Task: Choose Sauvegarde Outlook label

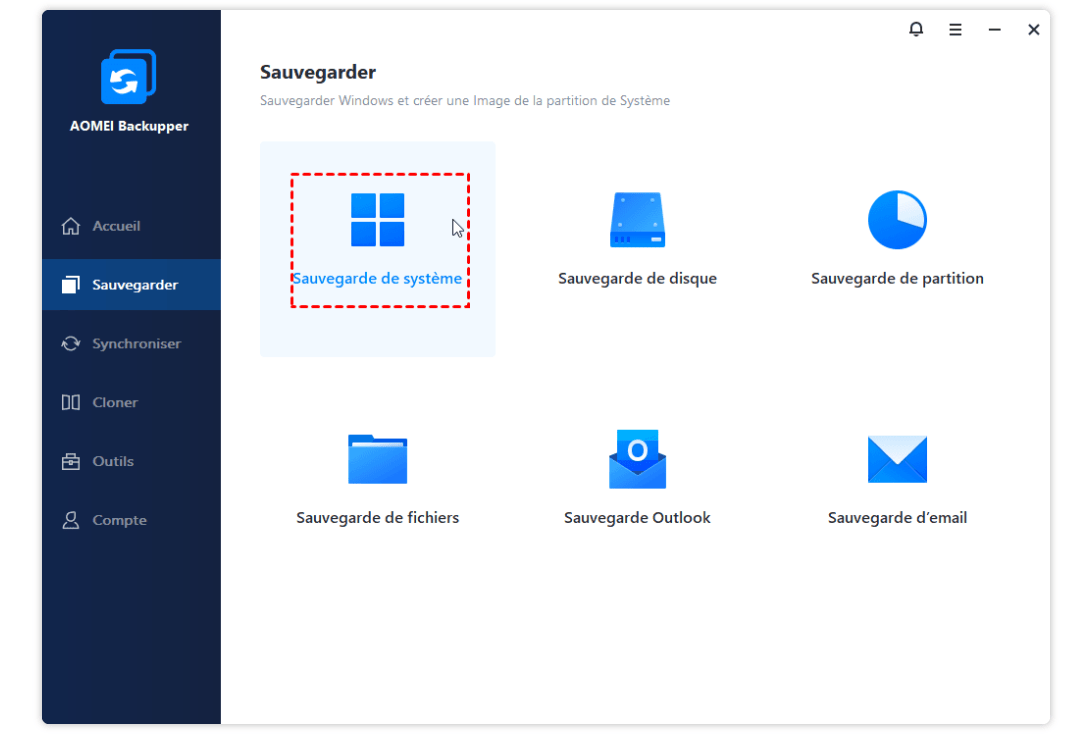Action: (x=637, y=517)
